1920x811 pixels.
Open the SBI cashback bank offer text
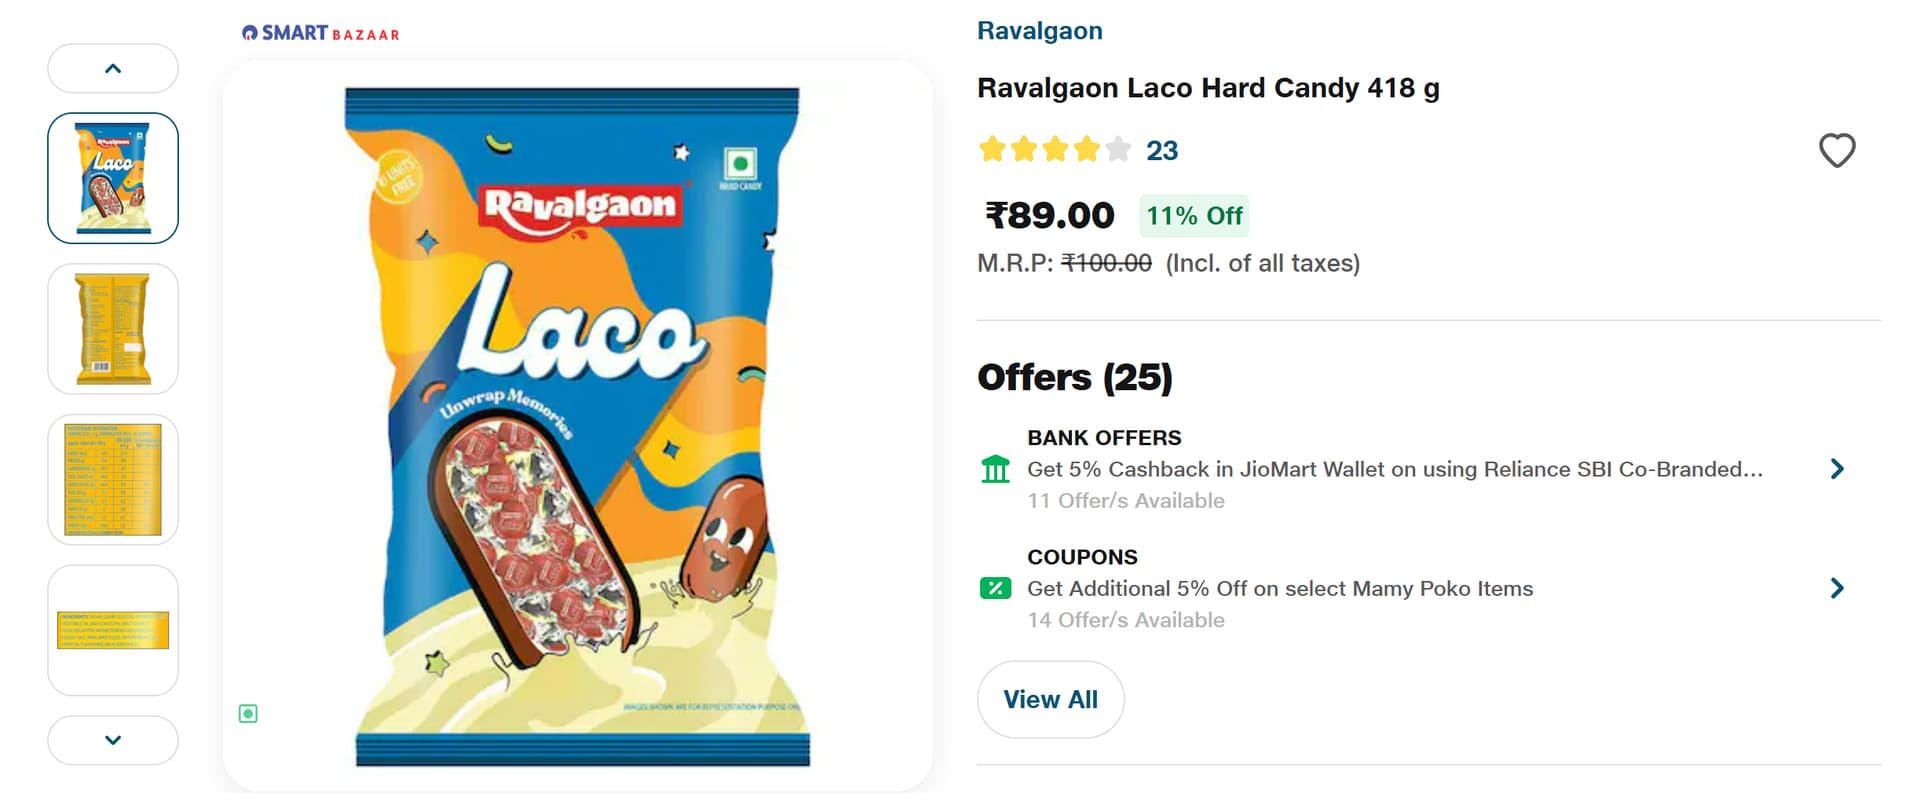(1394, 469)
